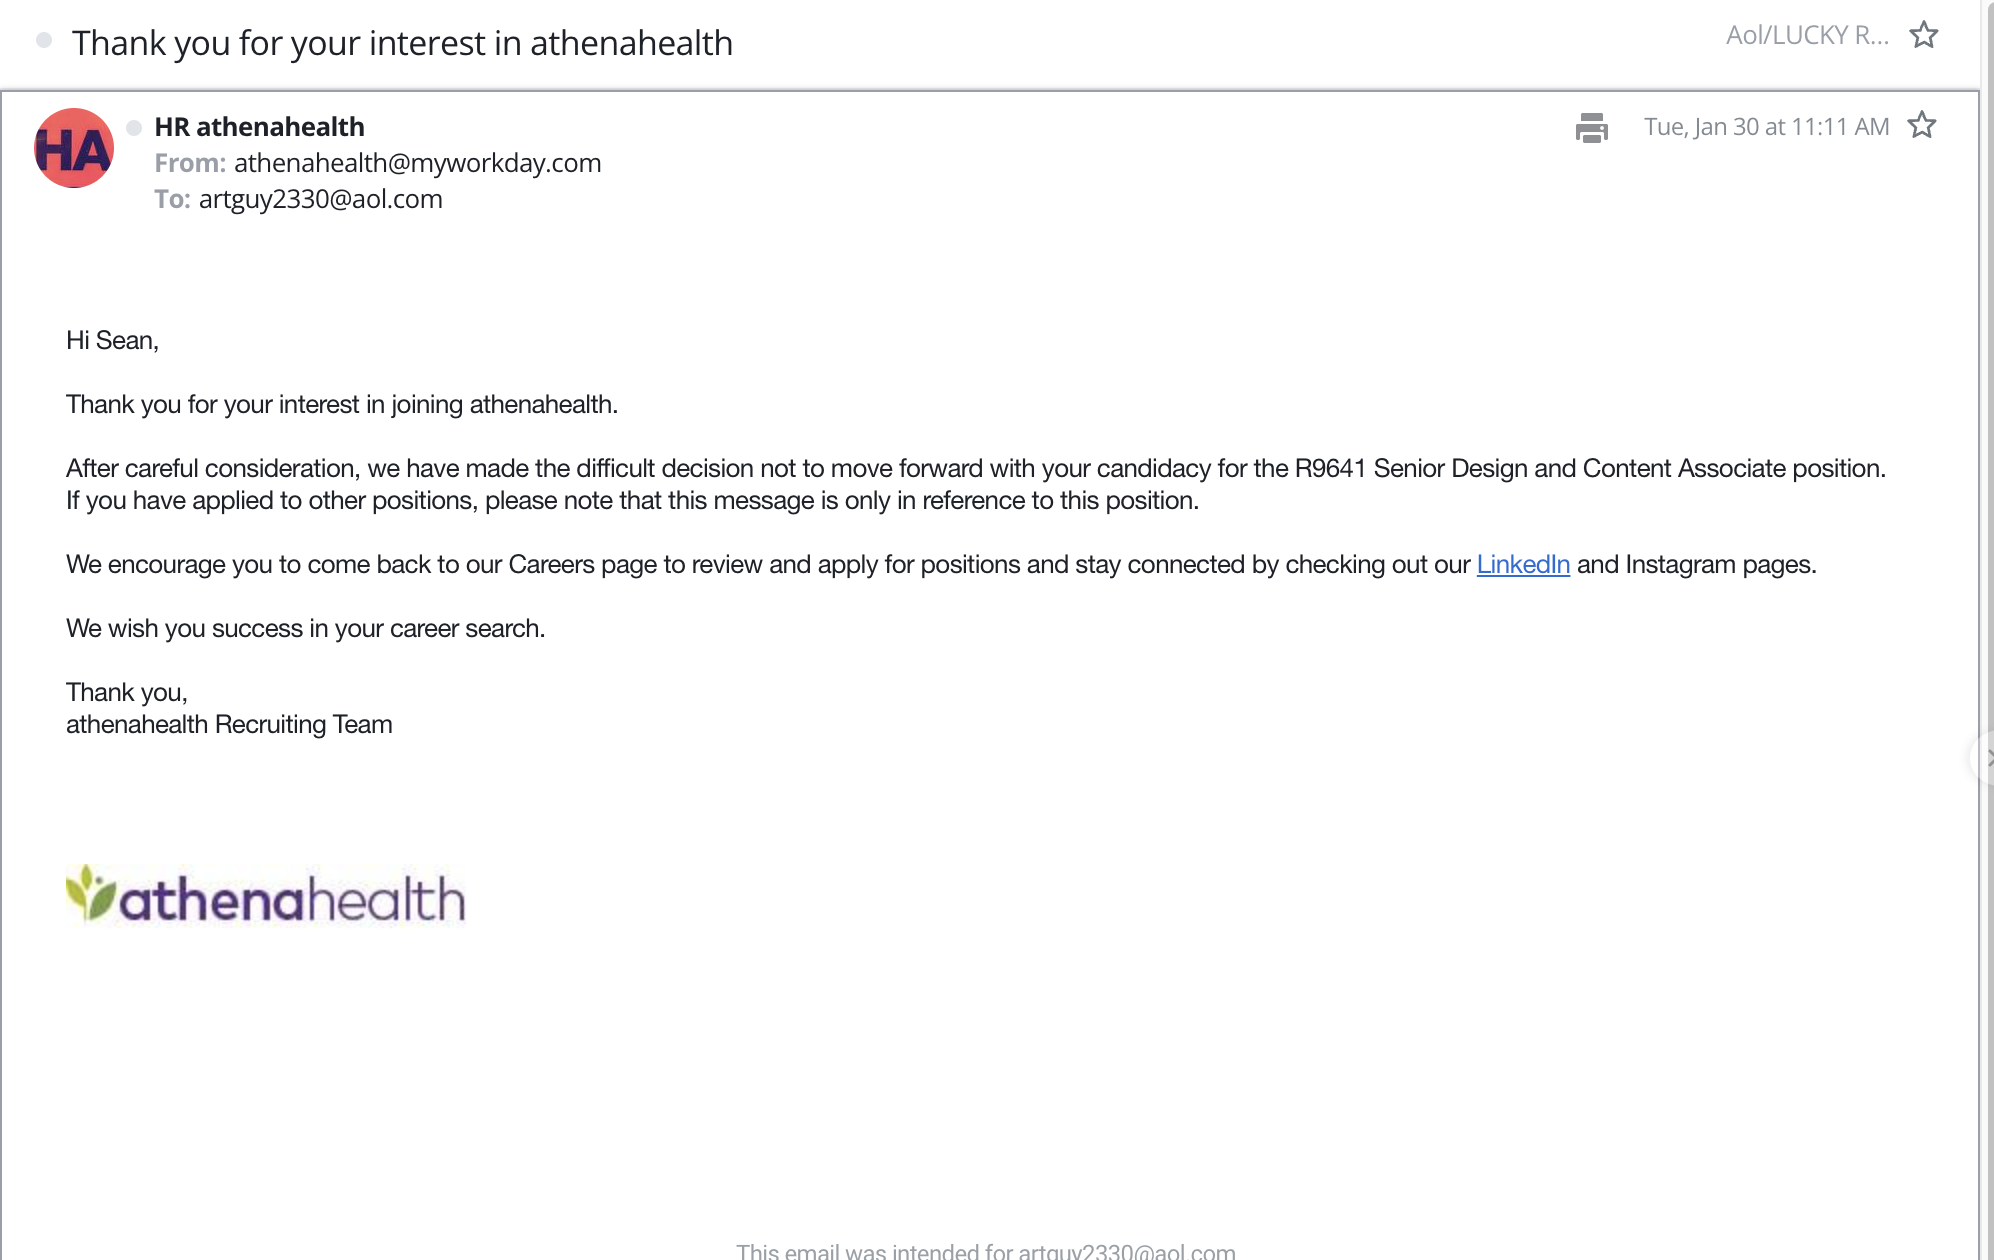The image size is (1994, 1260).
Task: Click the read-status dot beside the subject
Action: click(44, 42)
